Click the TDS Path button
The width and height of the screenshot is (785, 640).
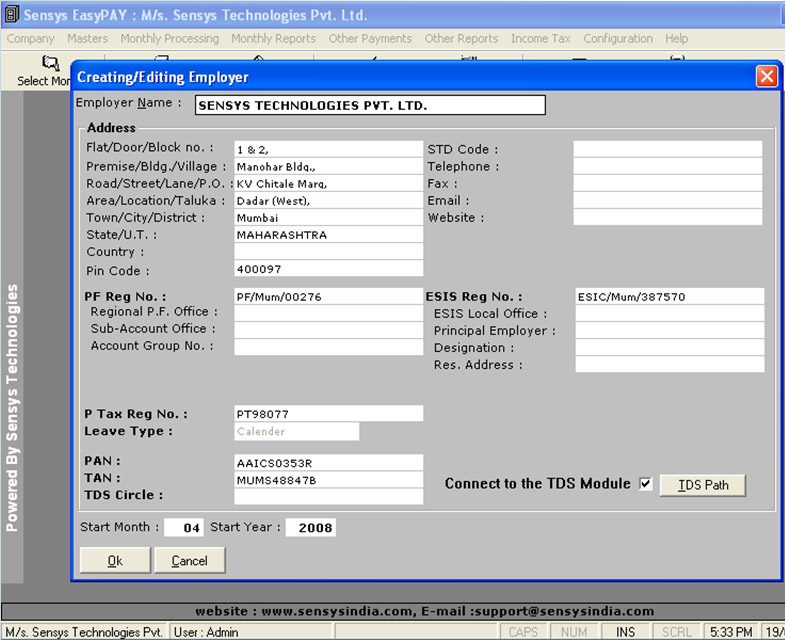point(703,485)
